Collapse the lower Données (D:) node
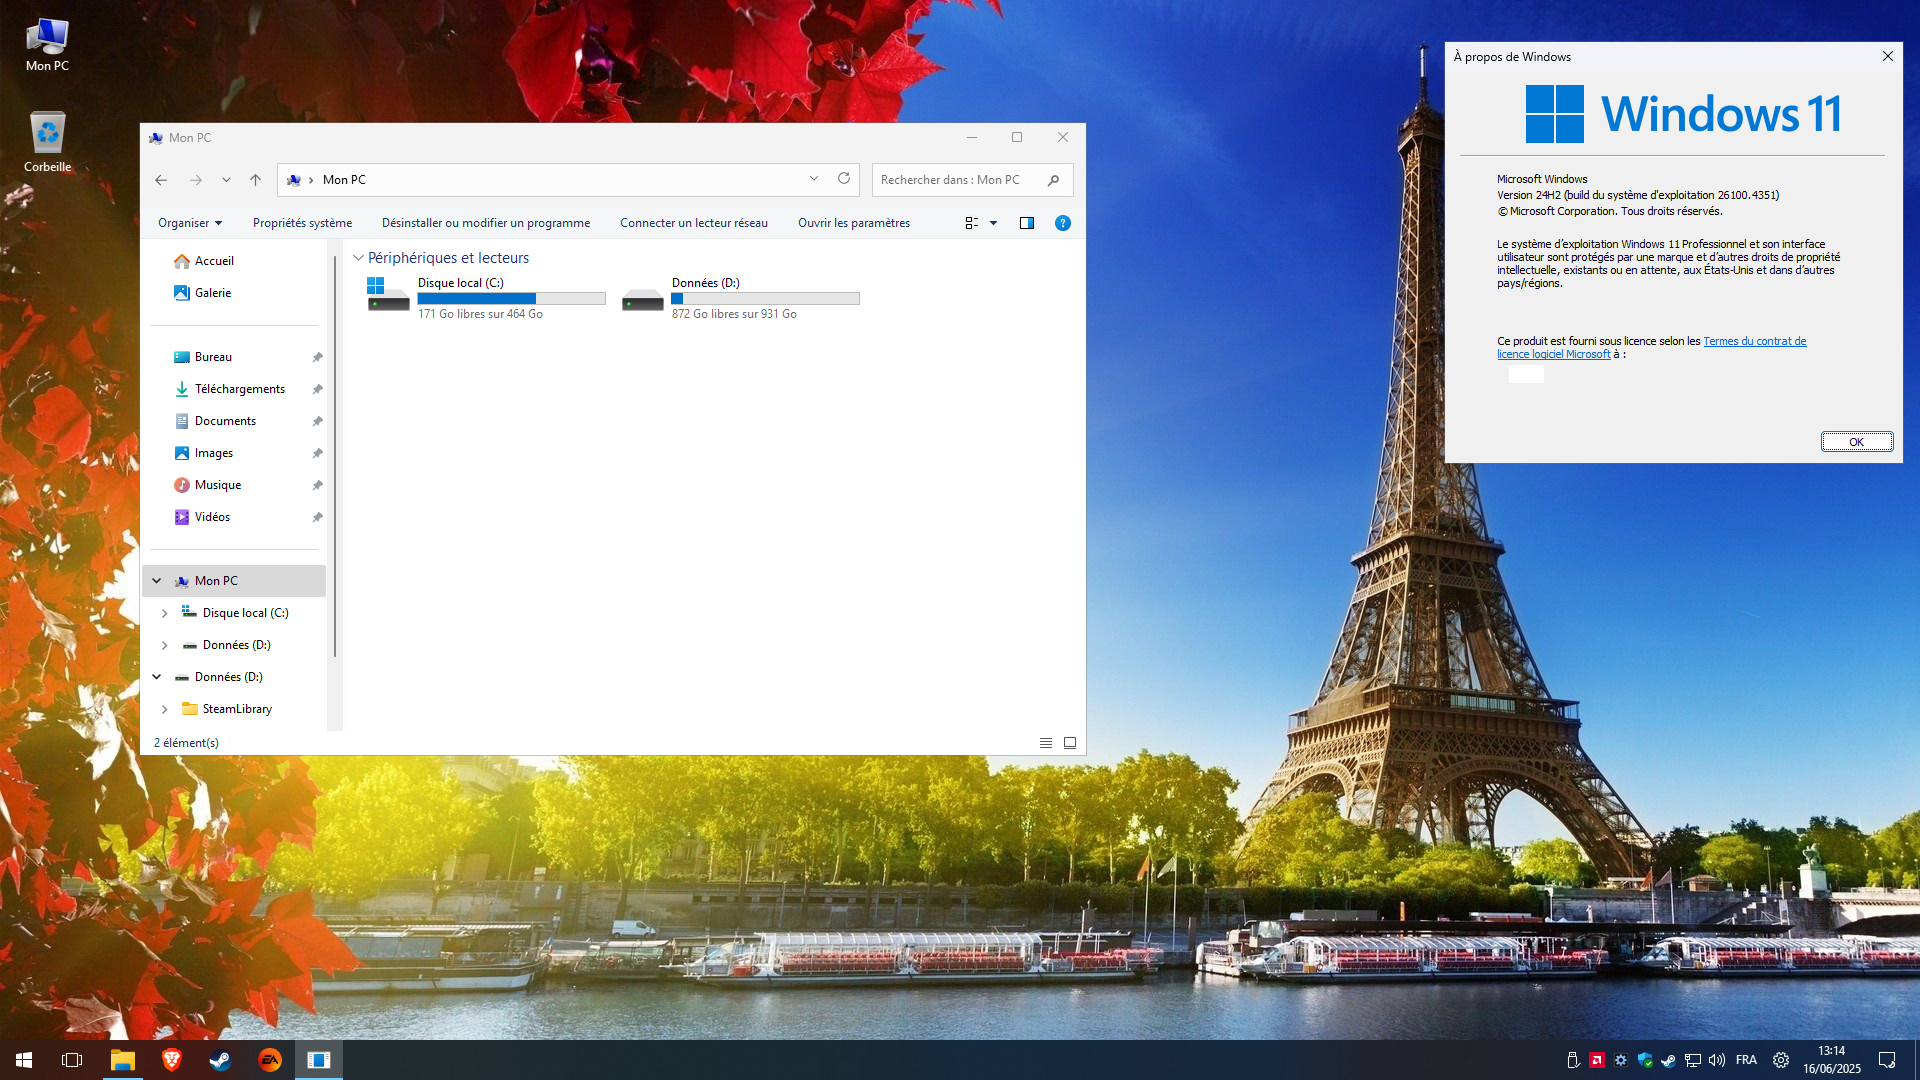 157,677
